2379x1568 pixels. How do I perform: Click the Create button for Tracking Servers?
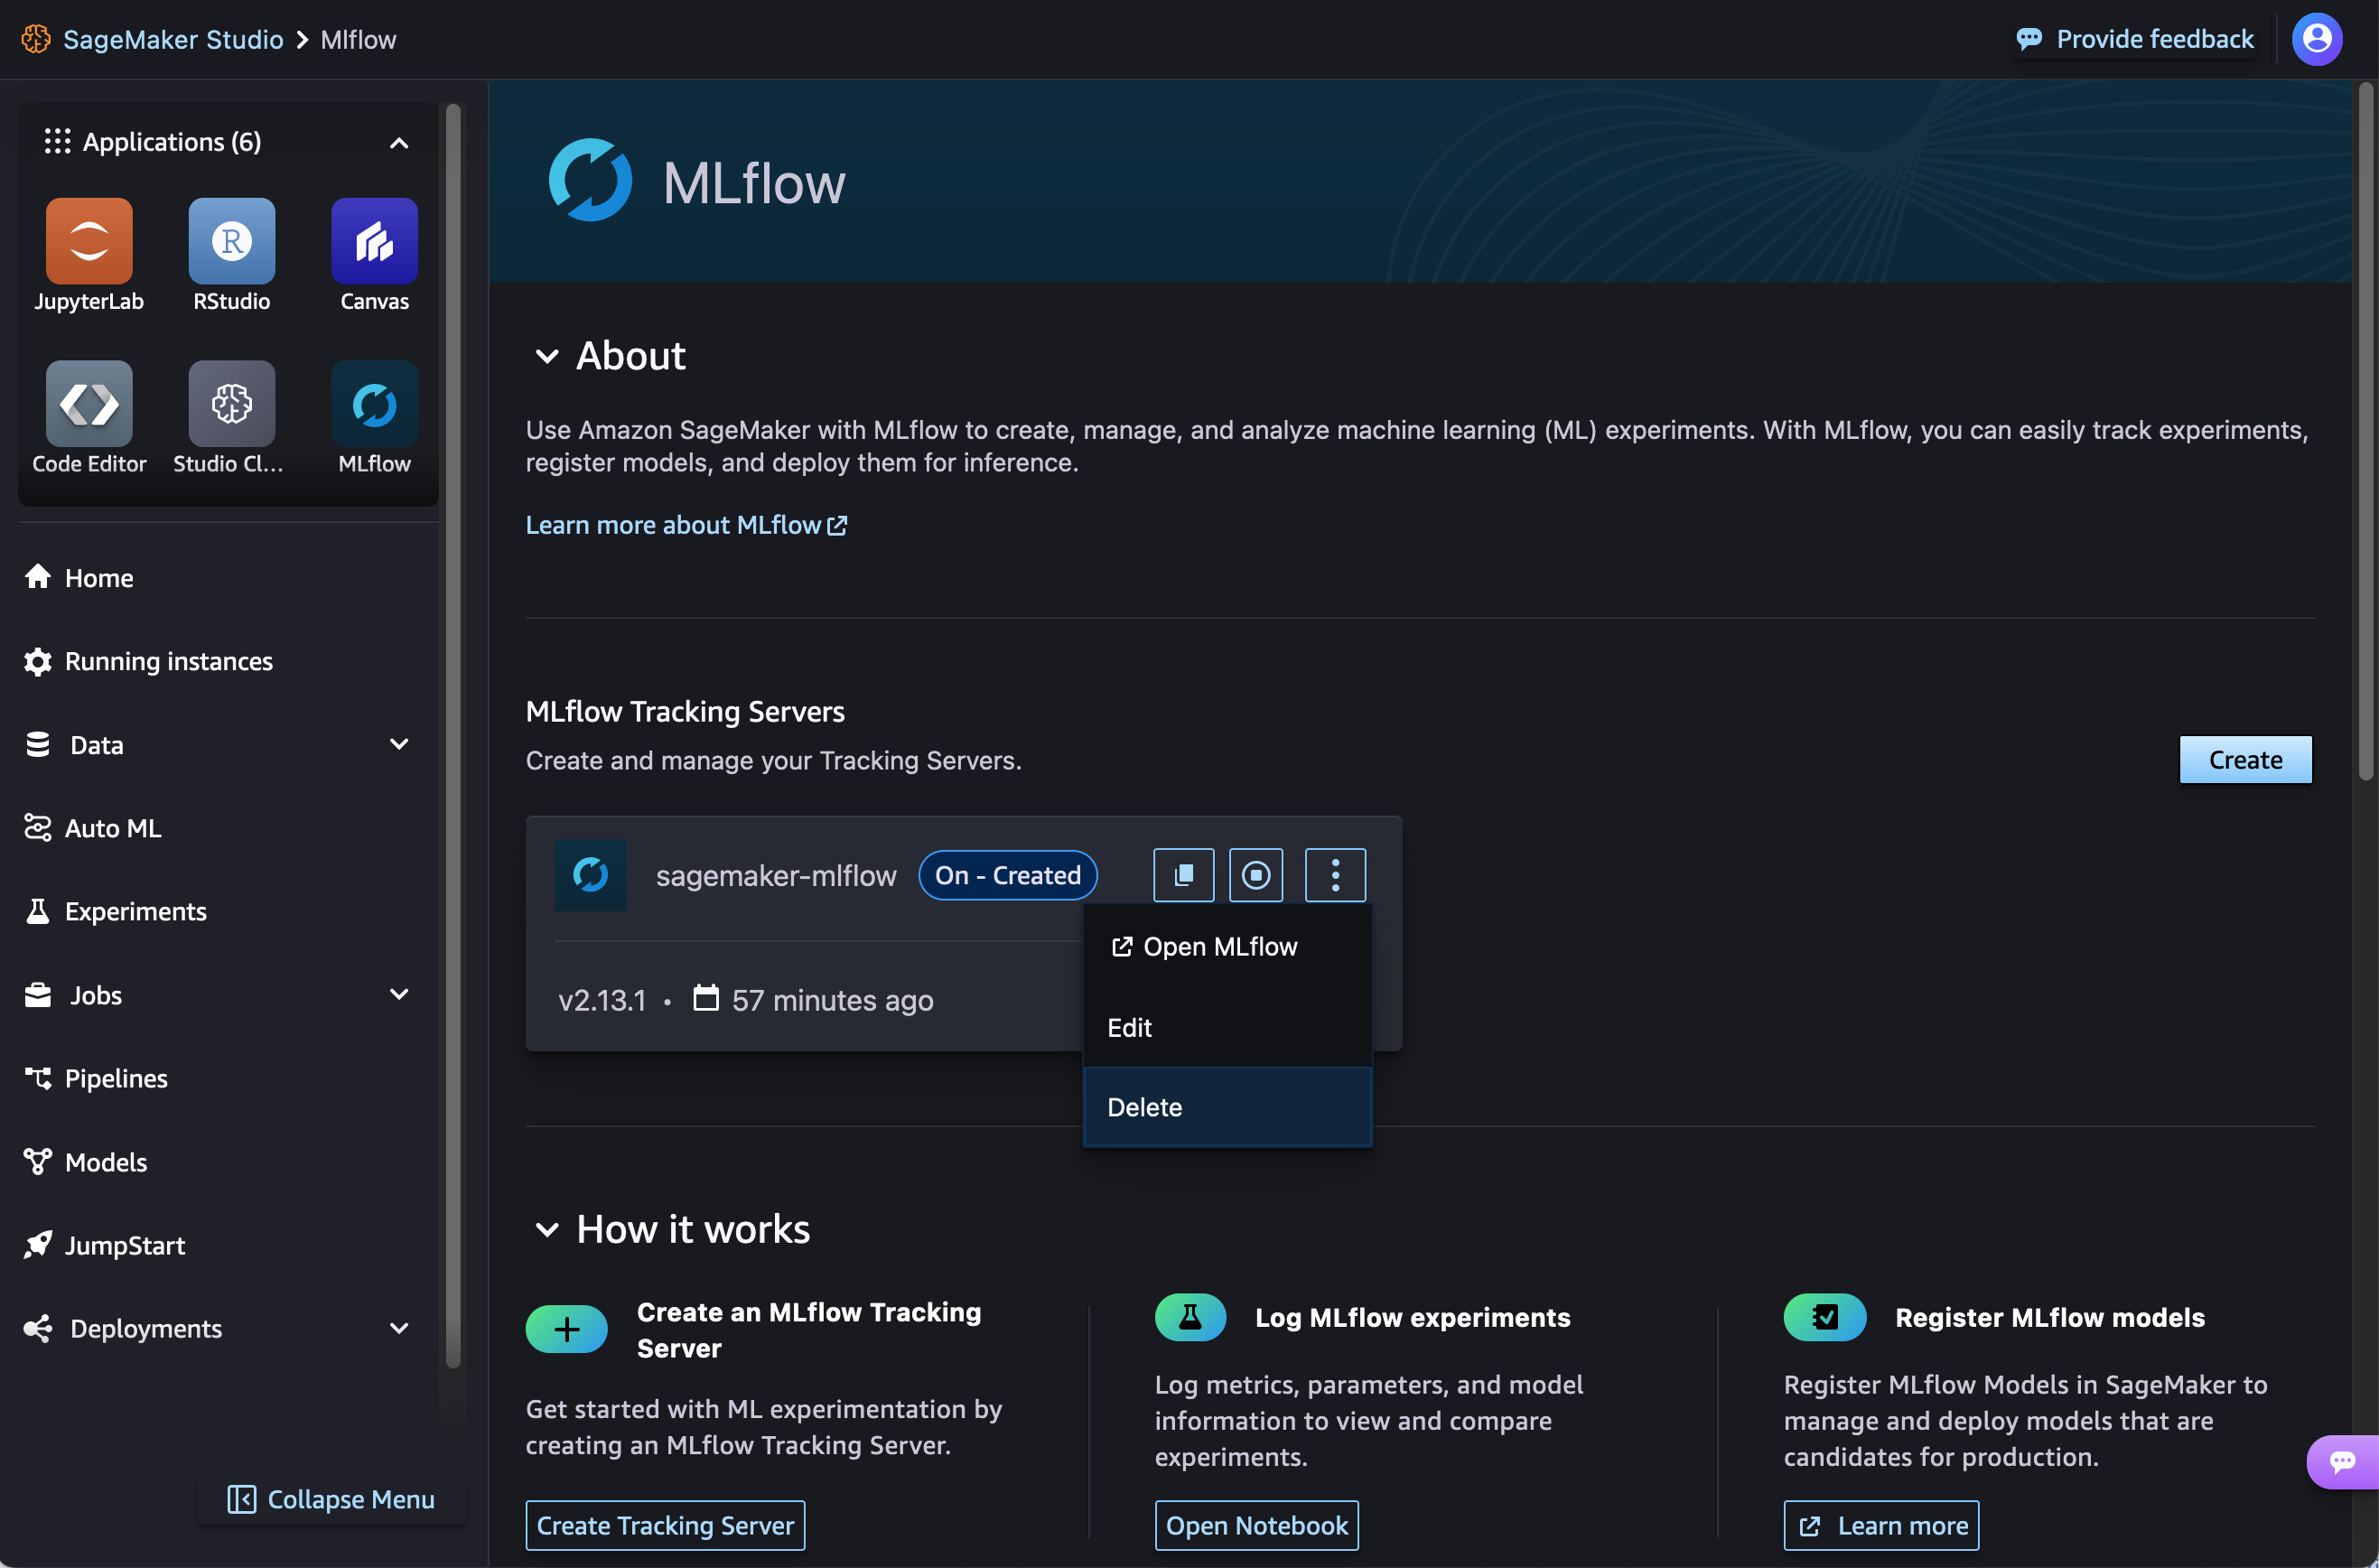pyautogui.click(x=2246, y=760)
